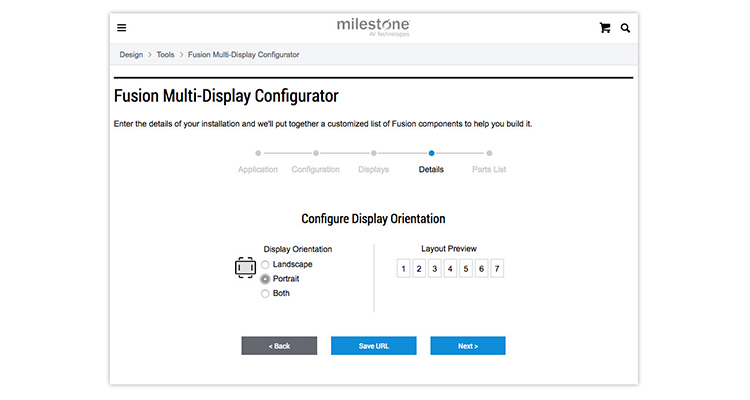Click the Back button
This screenshot has height=400, width=750.
tap(279, 345)
